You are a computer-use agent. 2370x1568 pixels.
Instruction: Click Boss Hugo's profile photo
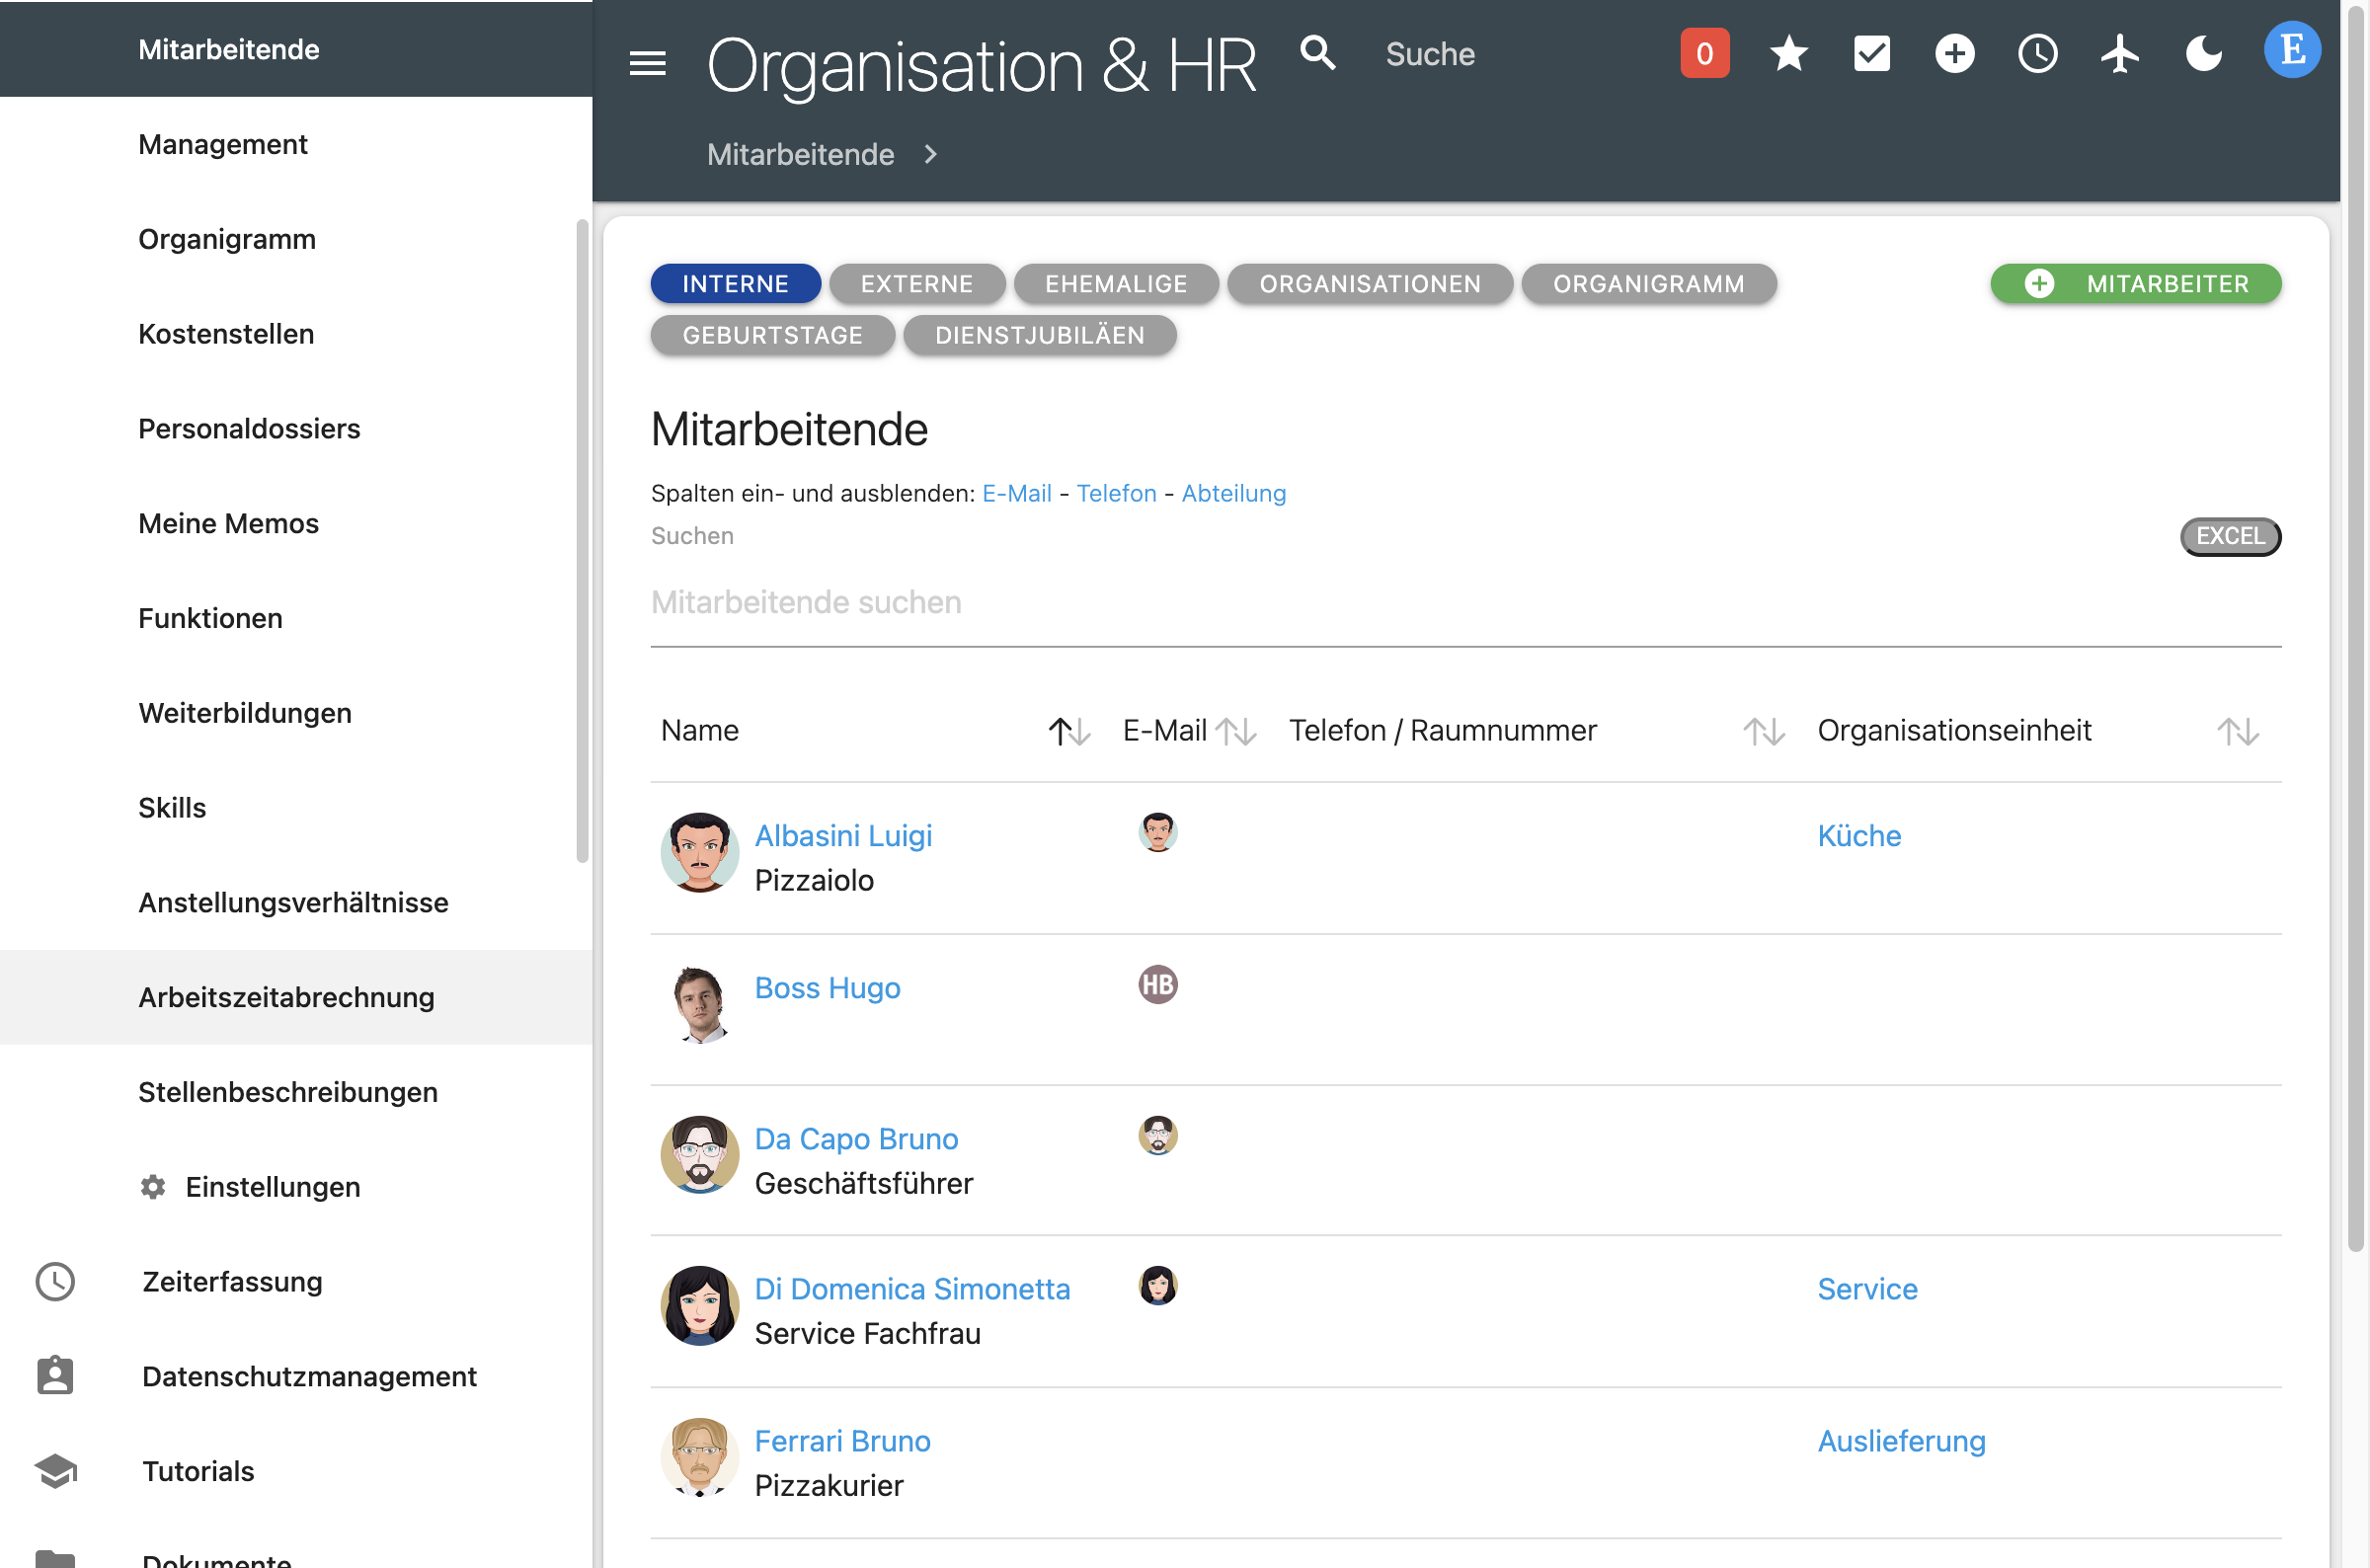(x=699, y=1004)
